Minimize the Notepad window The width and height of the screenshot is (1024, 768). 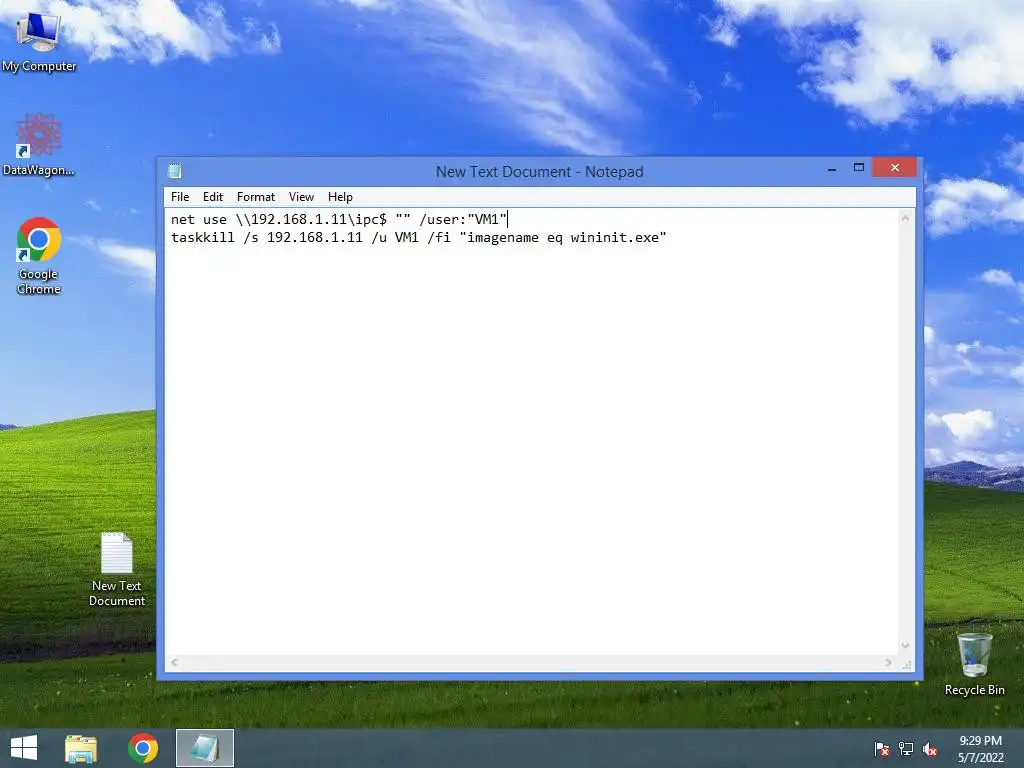tap(831, 168)
